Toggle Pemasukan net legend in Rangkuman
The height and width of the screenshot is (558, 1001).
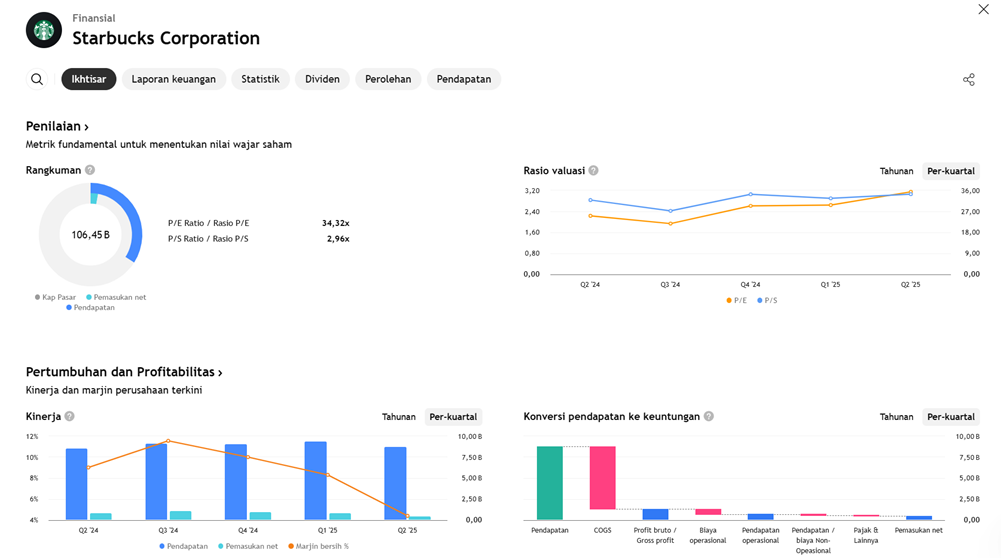point(116,297)
